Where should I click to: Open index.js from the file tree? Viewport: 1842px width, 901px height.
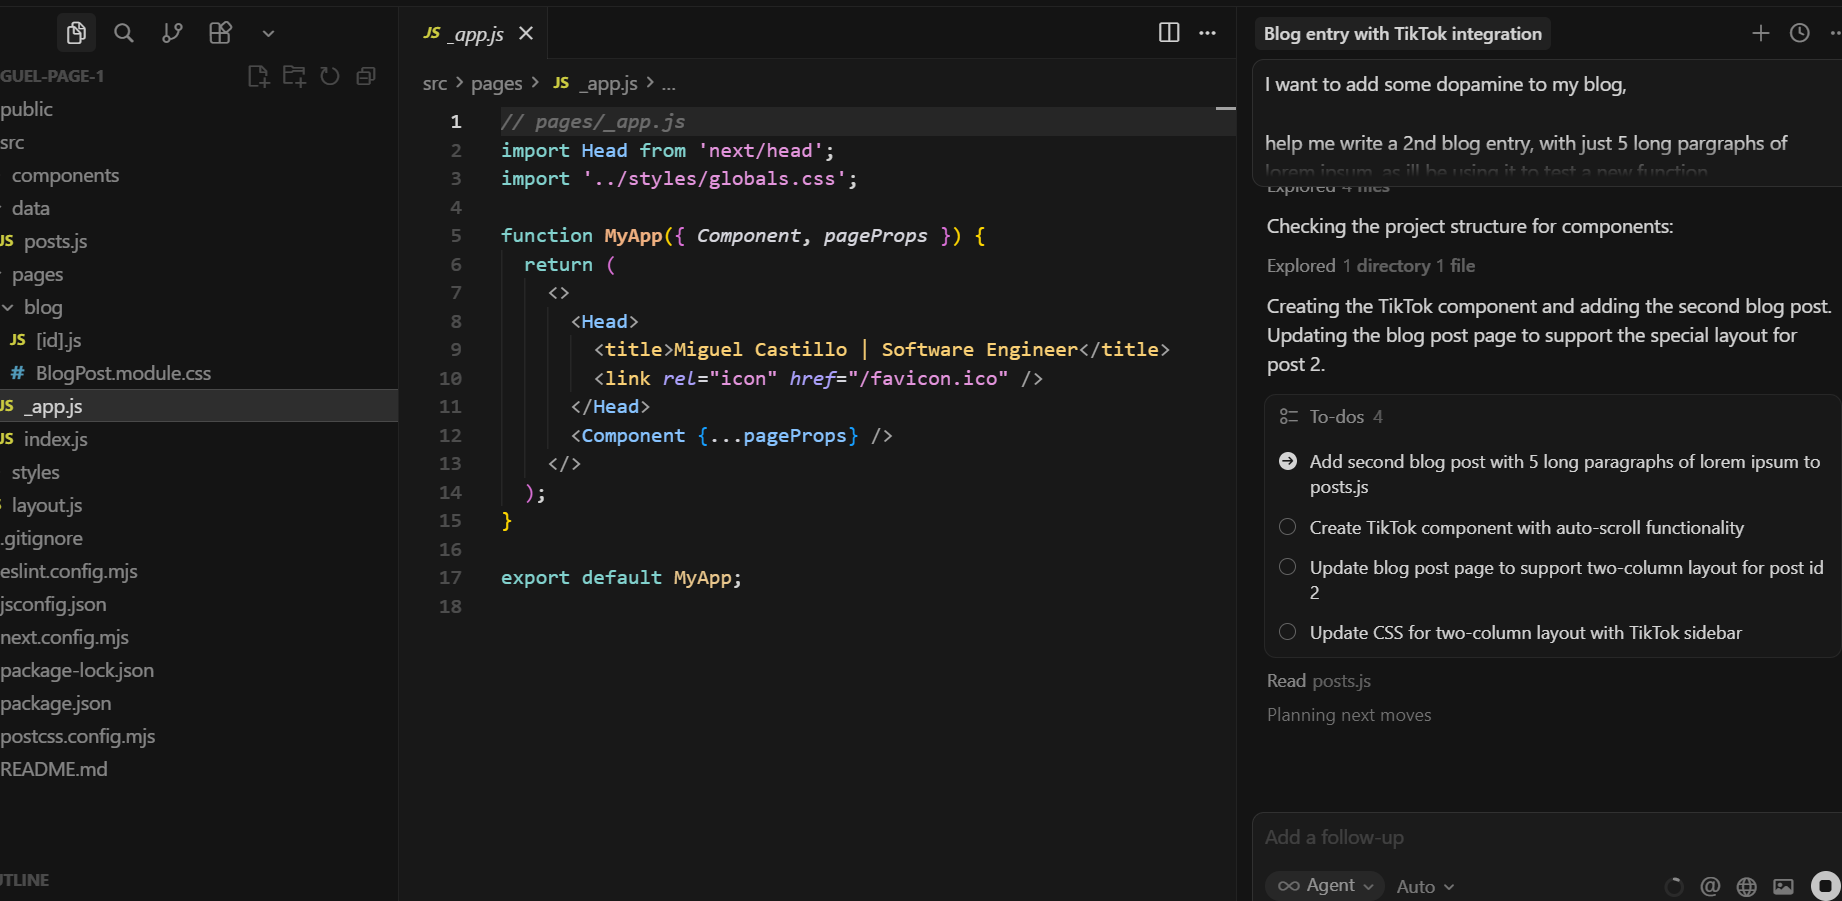coord(55,439)
